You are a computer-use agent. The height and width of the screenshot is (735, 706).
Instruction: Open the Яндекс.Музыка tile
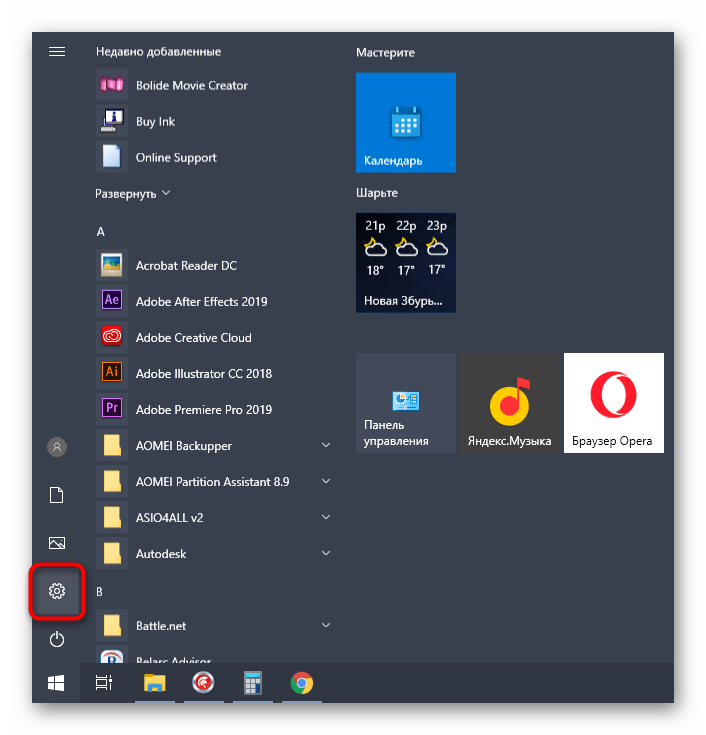[510, 402]
